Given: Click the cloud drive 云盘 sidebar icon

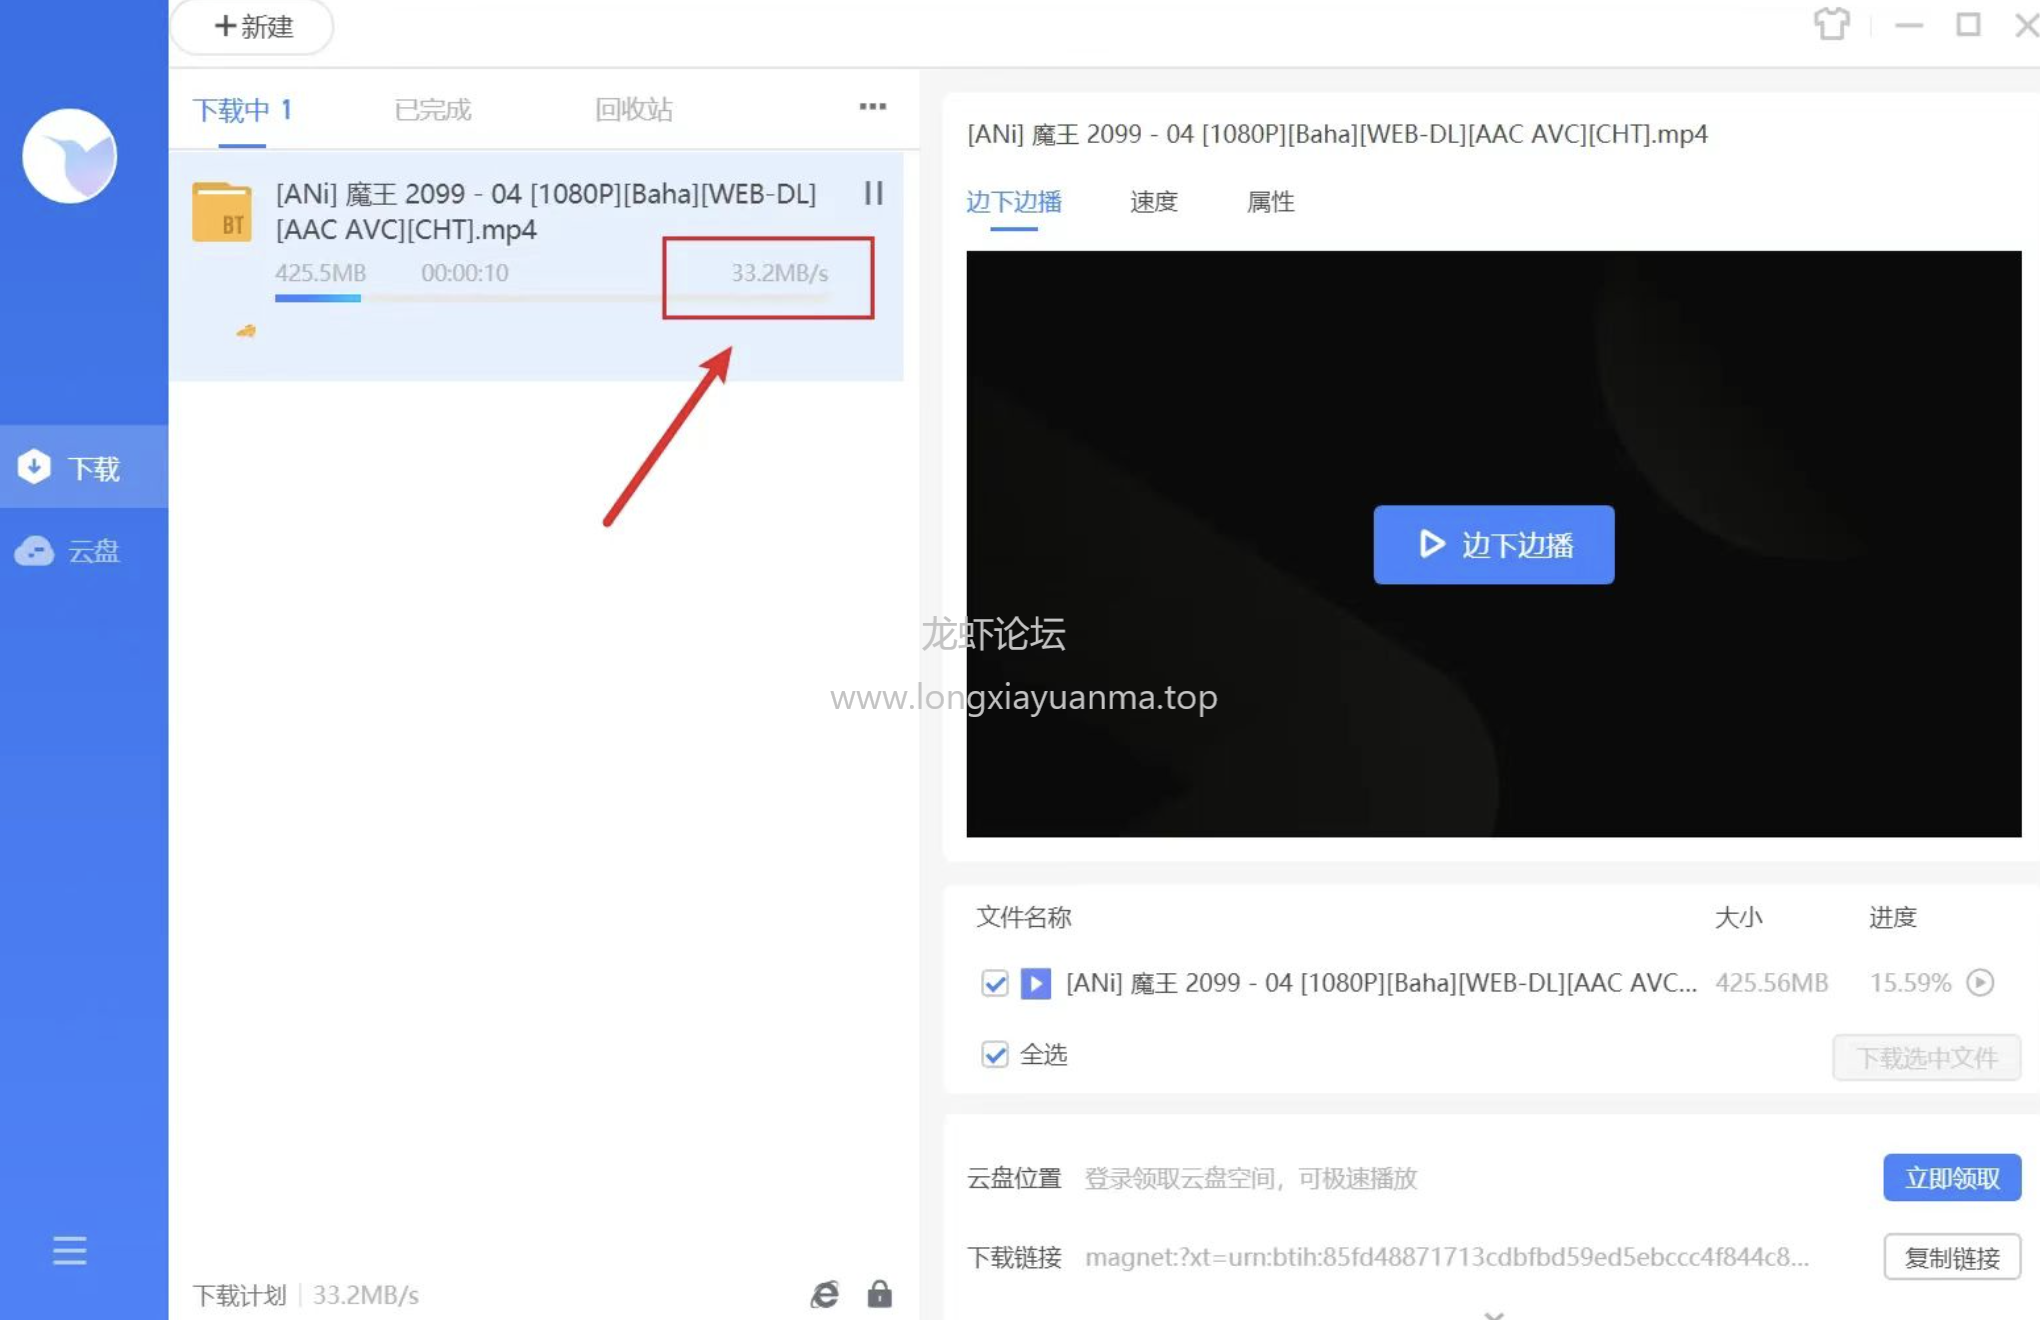Looking at the screenshot, I should coord(76,551).
